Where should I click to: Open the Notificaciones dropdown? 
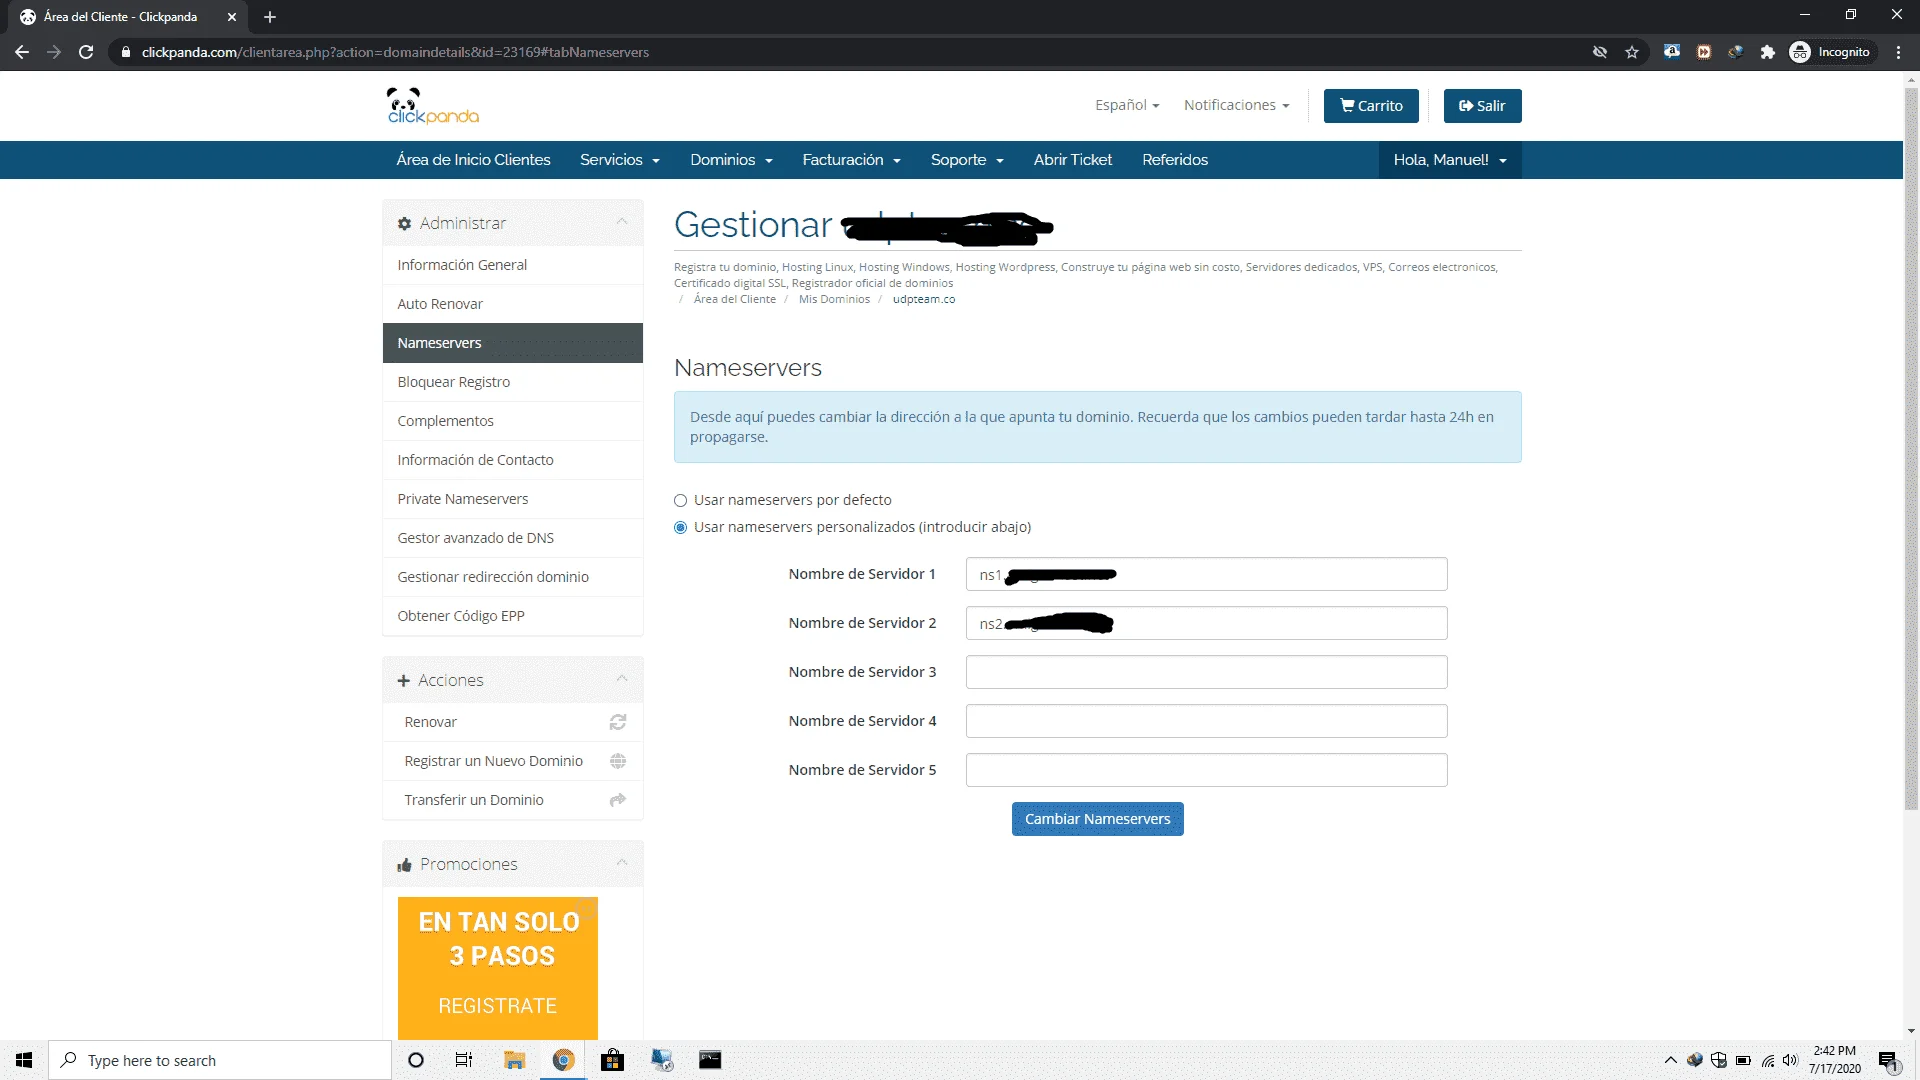[x=1237, y=105]
